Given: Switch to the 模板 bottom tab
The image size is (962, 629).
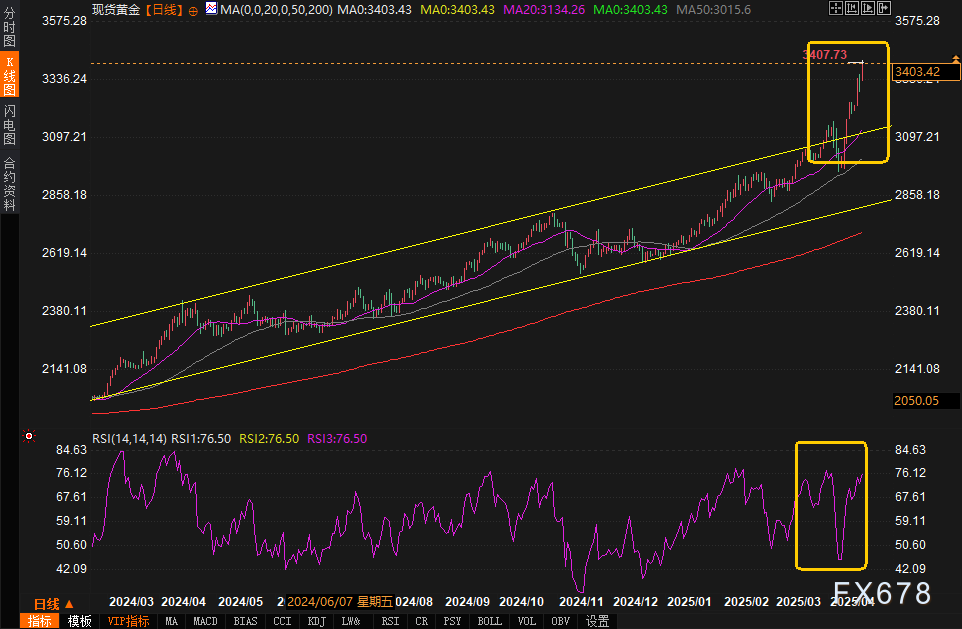Looking at the screenshot, I should [x=79, y=621].
